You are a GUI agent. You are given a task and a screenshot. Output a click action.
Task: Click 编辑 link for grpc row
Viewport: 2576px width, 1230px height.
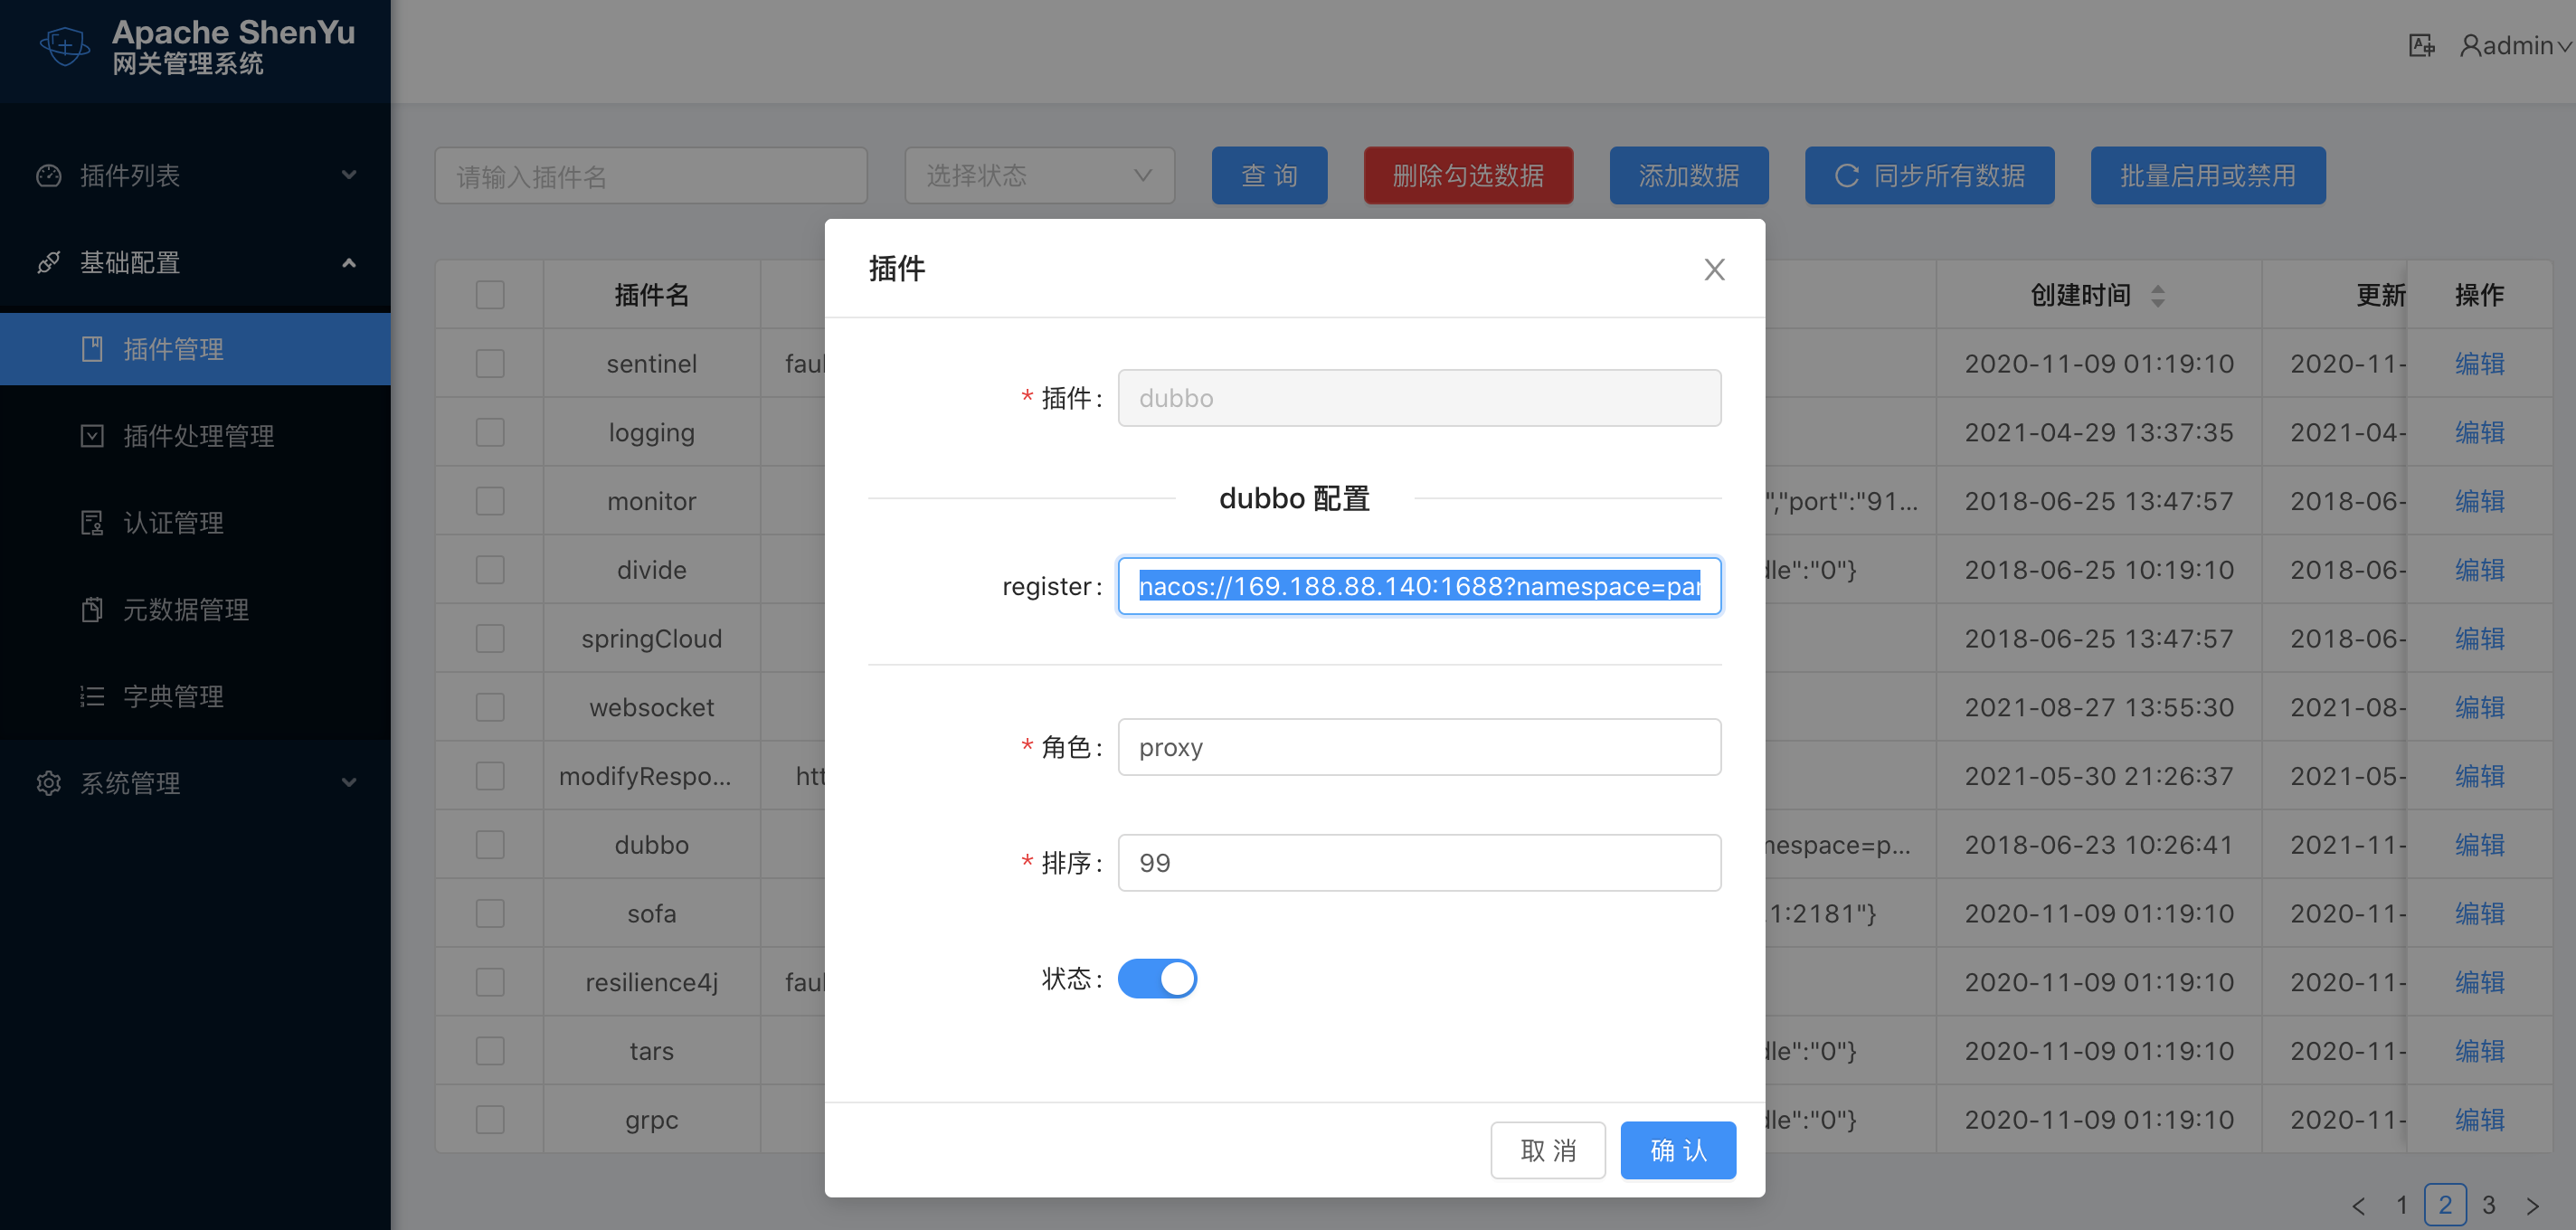point(2480,1120)
